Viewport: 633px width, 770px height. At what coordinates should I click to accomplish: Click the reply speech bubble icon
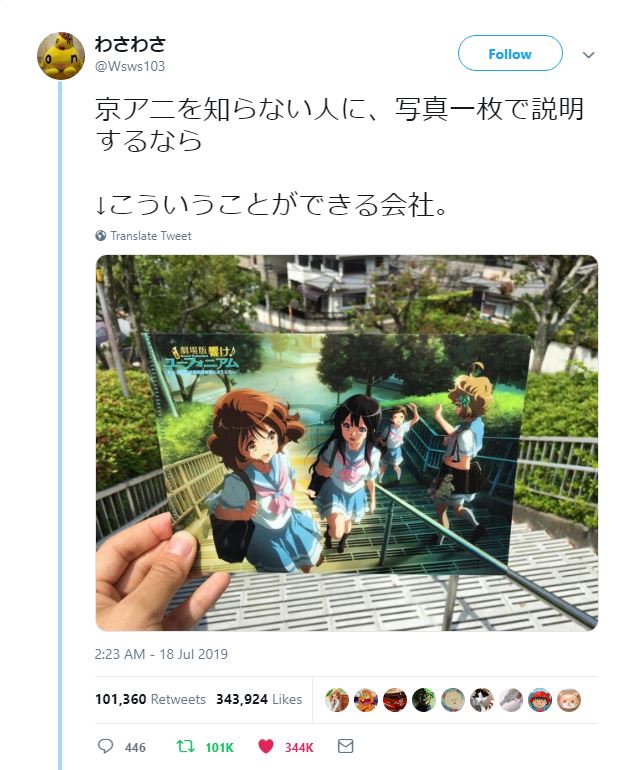coord(106,746)
